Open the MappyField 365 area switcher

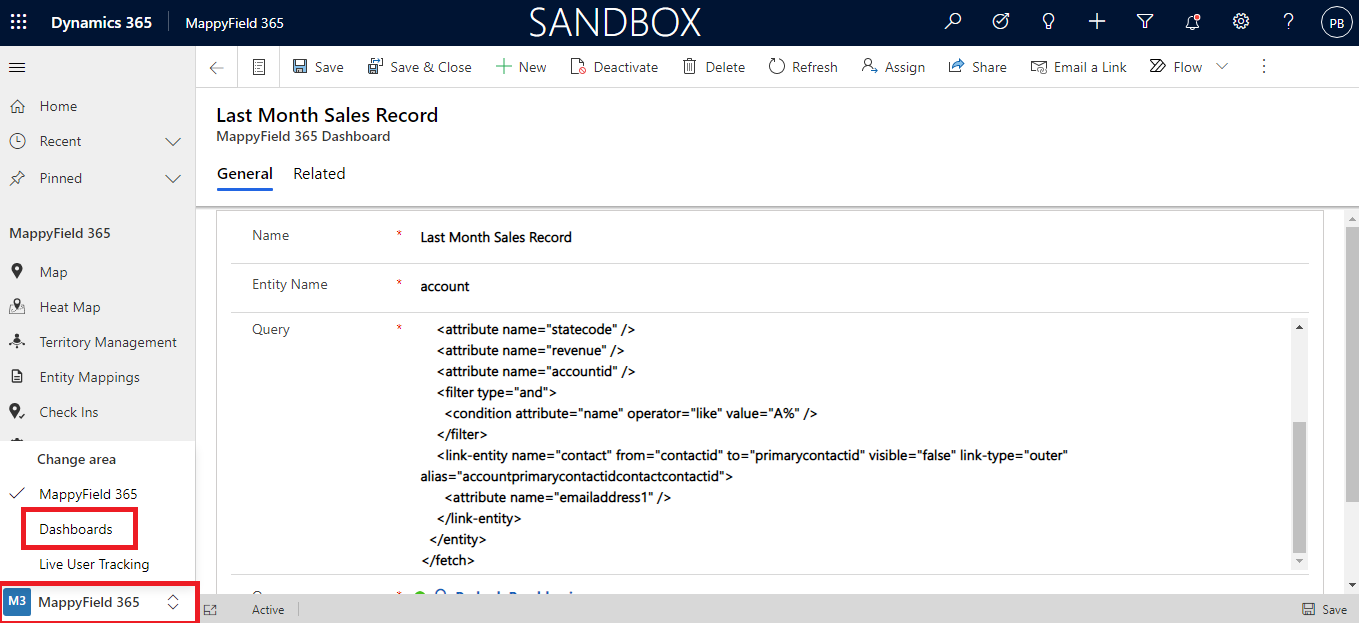click(x=98, y=602)
